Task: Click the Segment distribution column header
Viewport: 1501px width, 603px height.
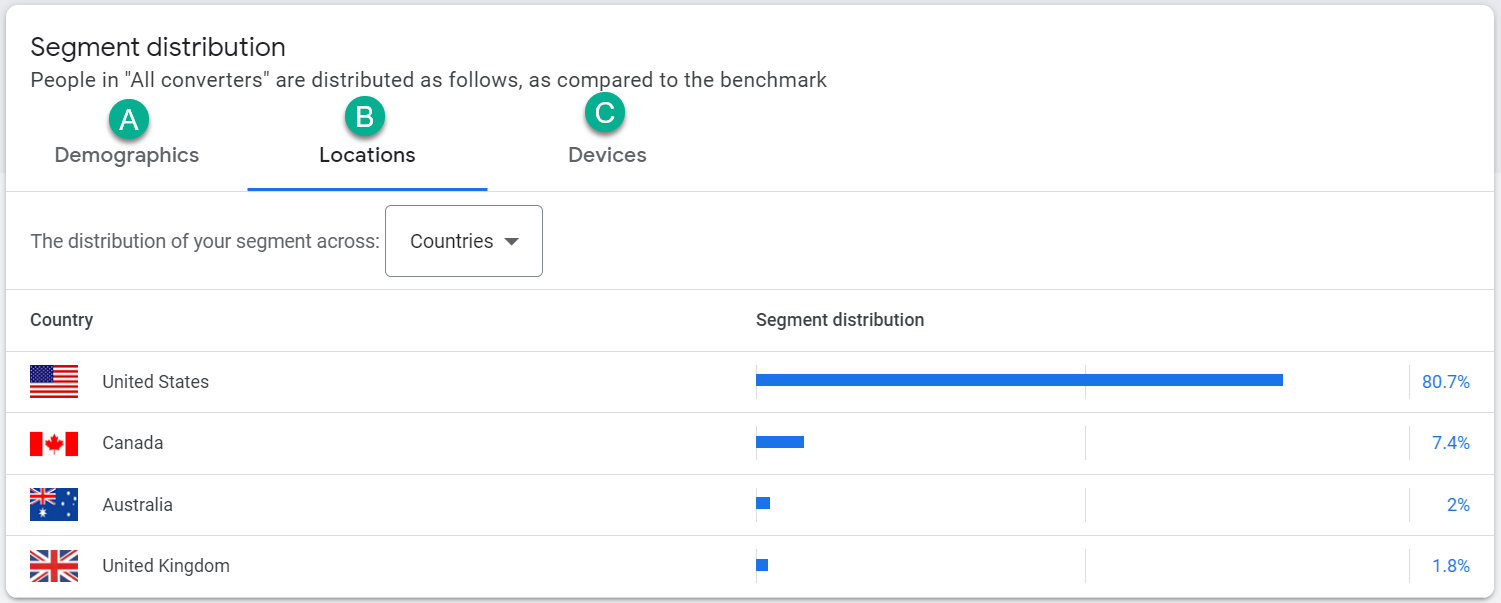Action: point(839,320)
